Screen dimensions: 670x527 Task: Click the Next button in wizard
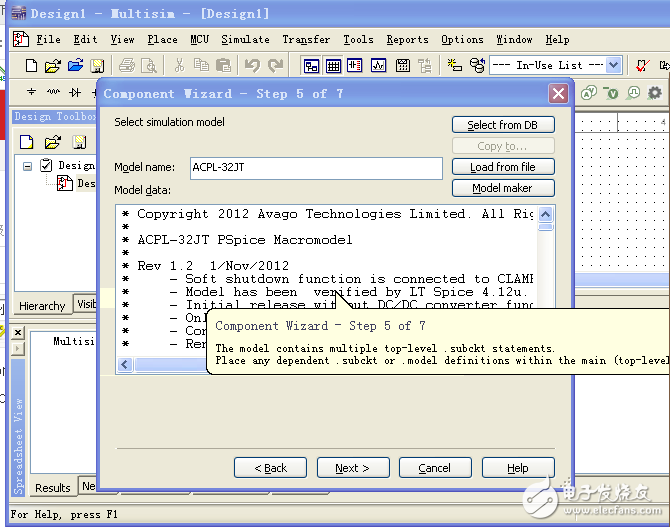tap(353, 468)
